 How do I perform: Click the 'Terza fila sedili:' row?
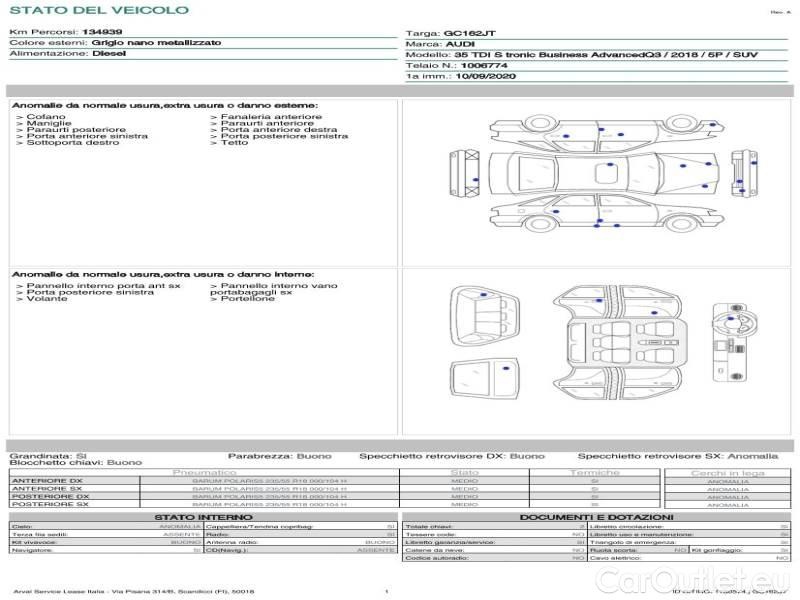click(x=107, y=534)
